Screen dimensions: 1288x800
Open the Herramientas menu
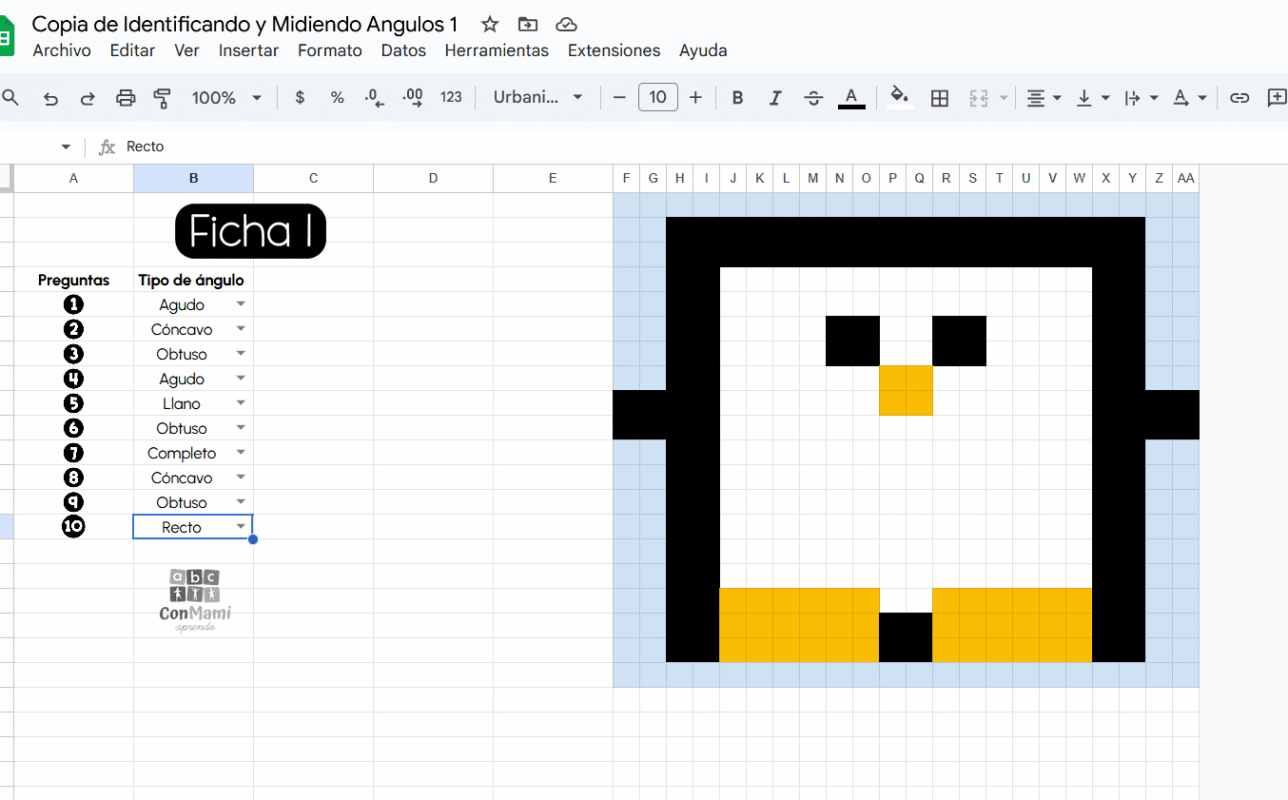click(496, 50)
